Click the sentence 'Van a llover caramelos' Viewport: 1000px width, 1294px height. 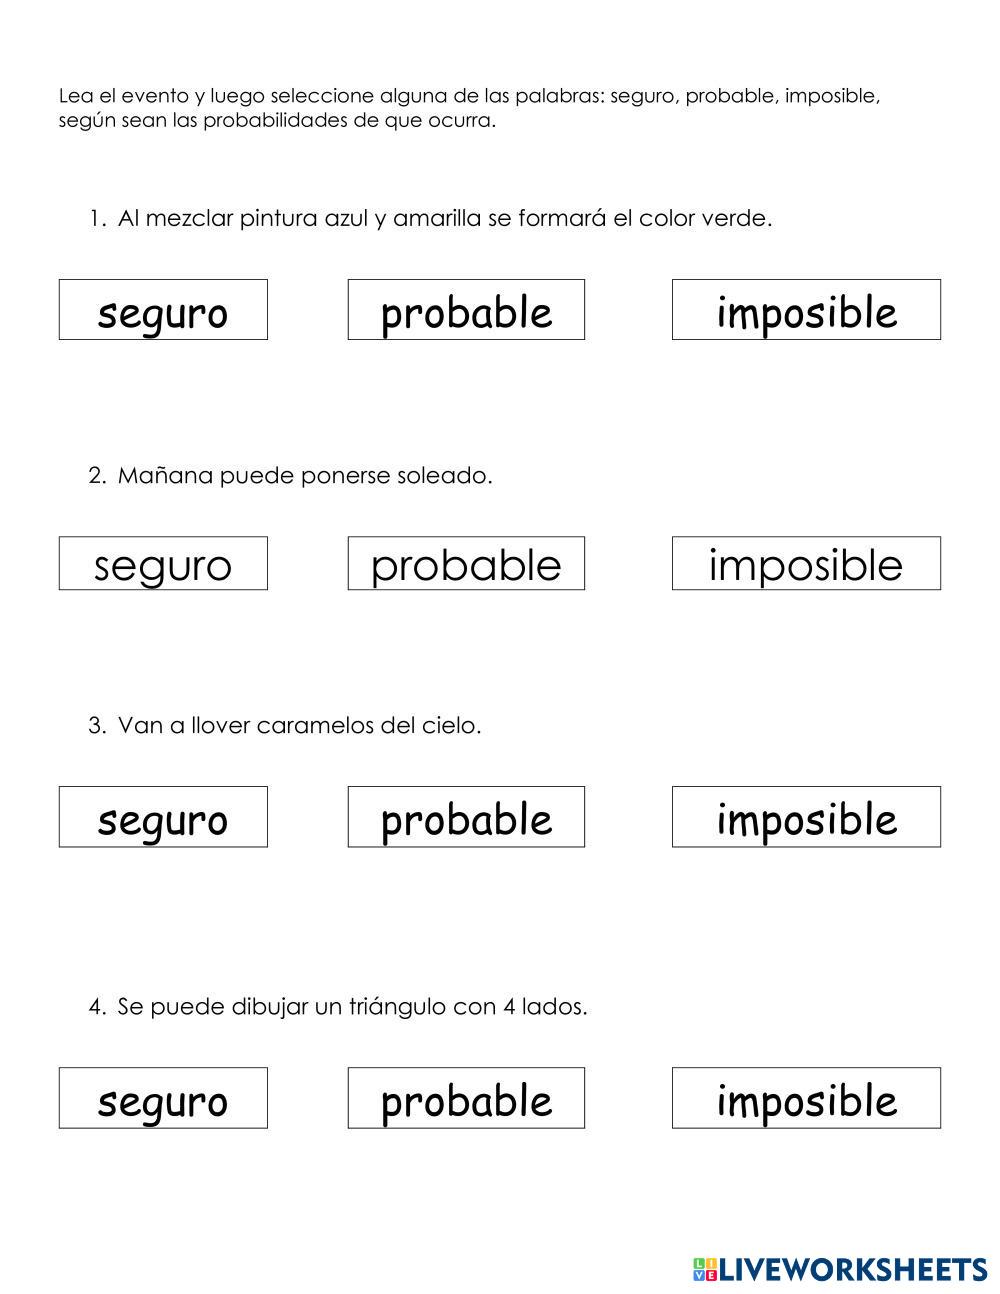click(x=299, y=725)
